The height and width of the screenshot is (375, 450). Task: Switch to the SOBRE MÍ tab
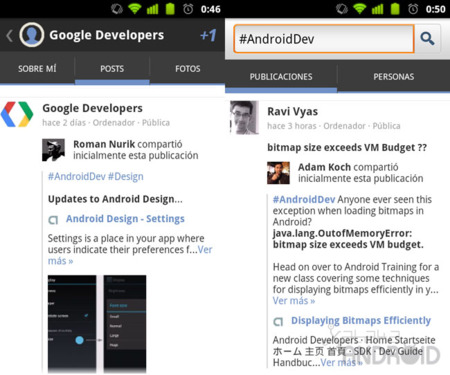point(37,69)
